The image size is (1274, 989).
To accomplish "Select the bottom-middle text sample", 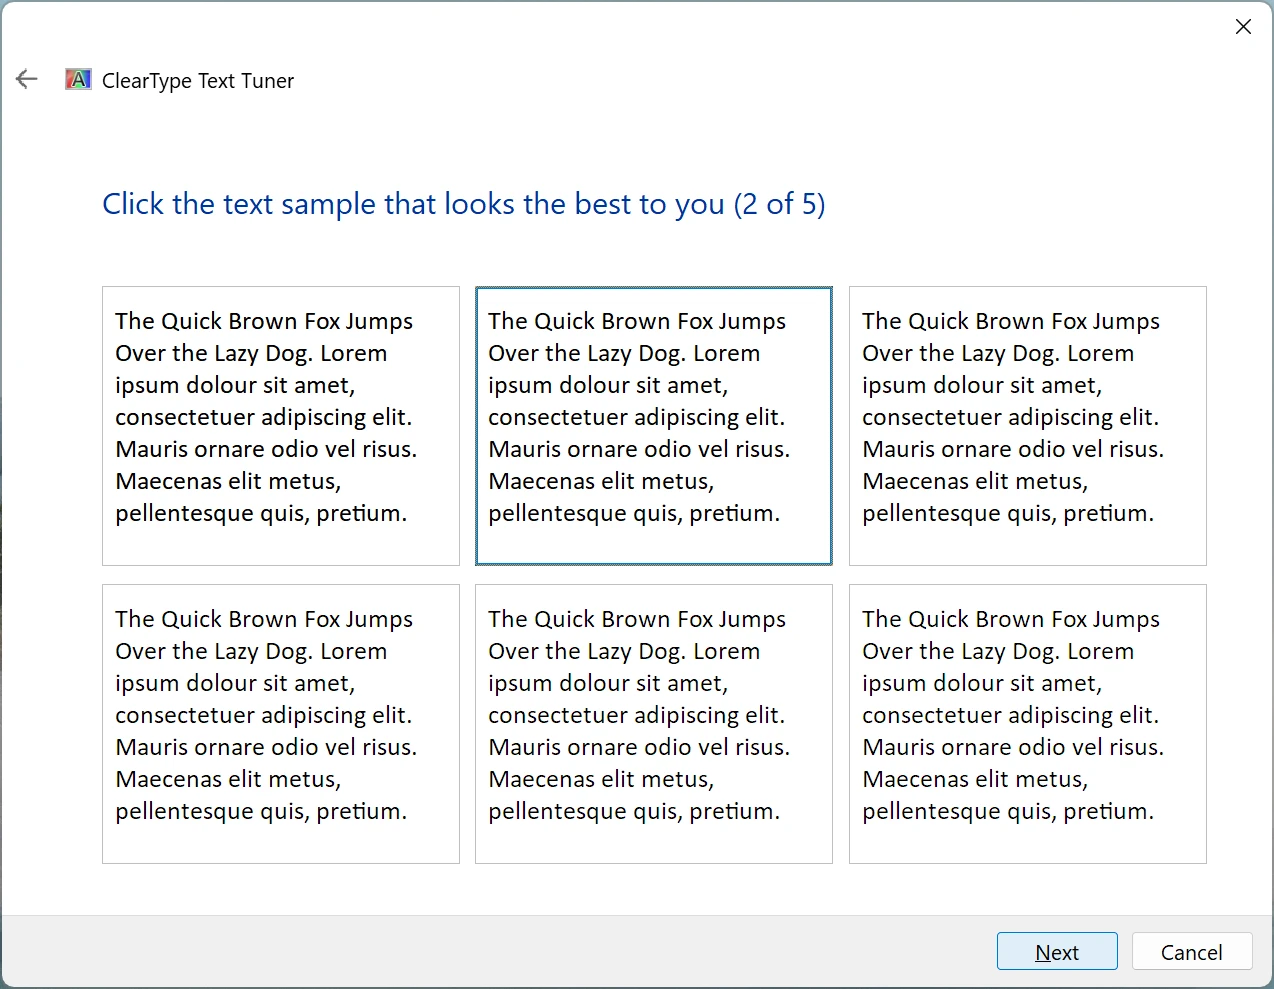I will click(653, 724).
